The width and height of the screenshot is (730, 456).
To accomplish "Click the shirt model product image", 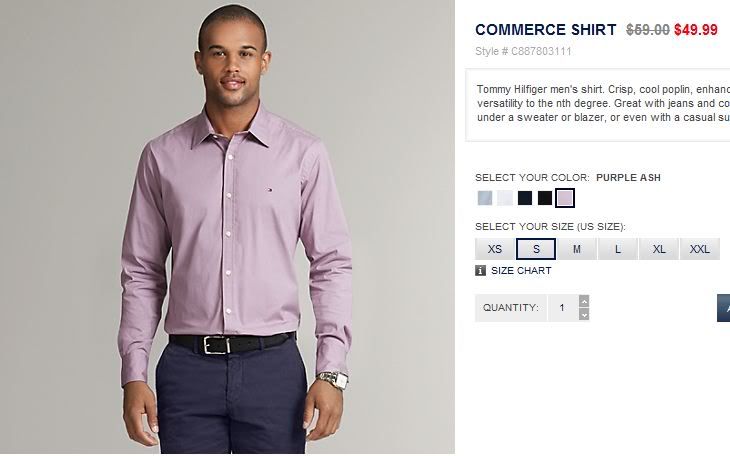I will (x=227, y=228).
